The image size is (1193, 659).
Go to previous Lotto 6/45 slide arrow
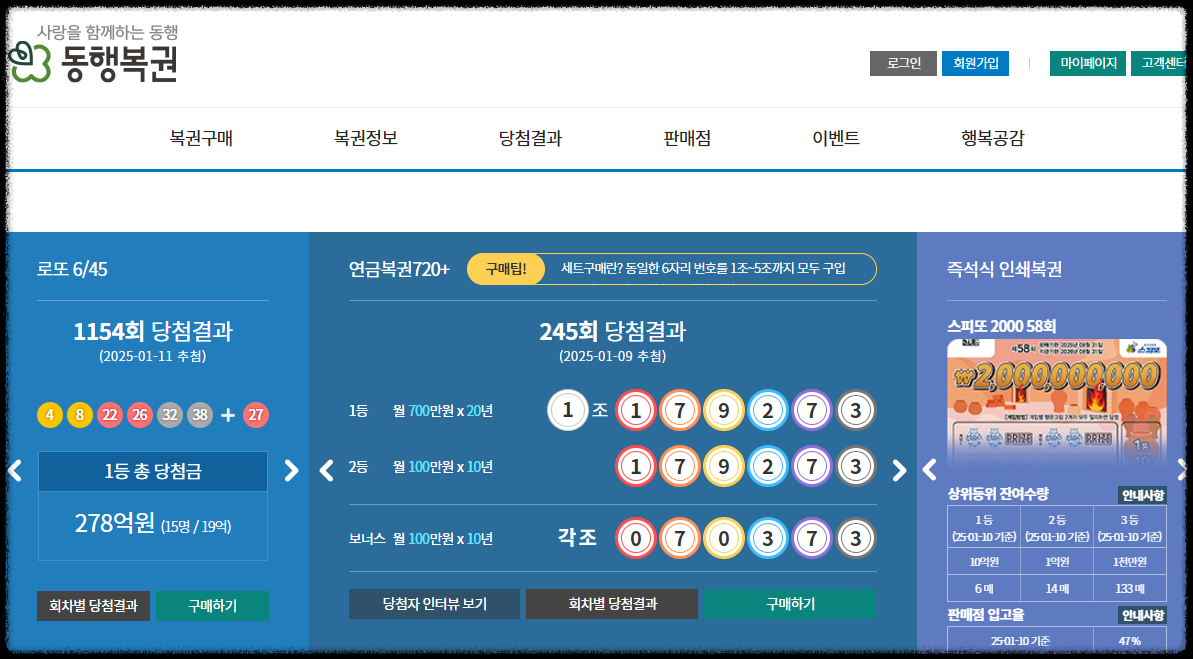tap(14, 470)
